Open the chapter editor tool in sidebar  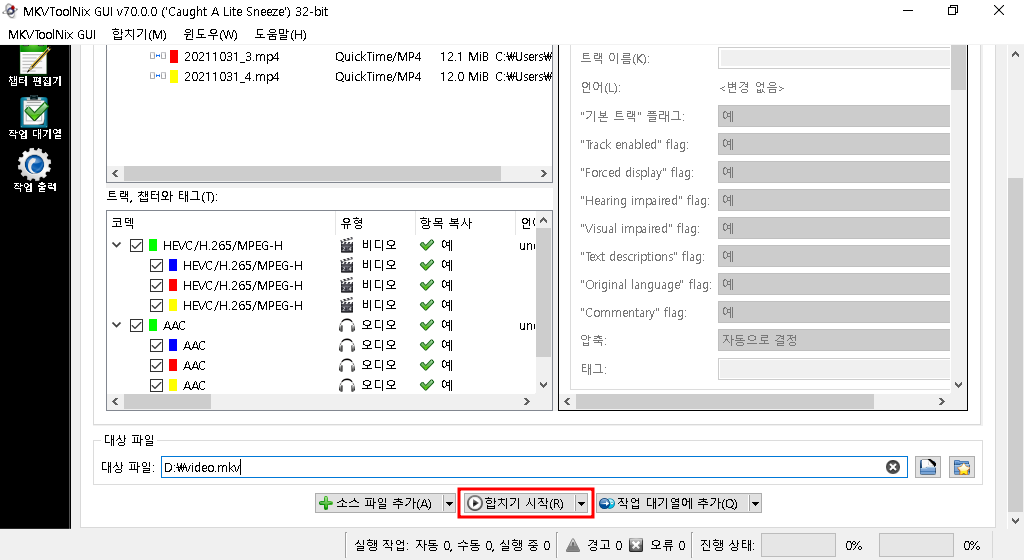click(35, 67)
